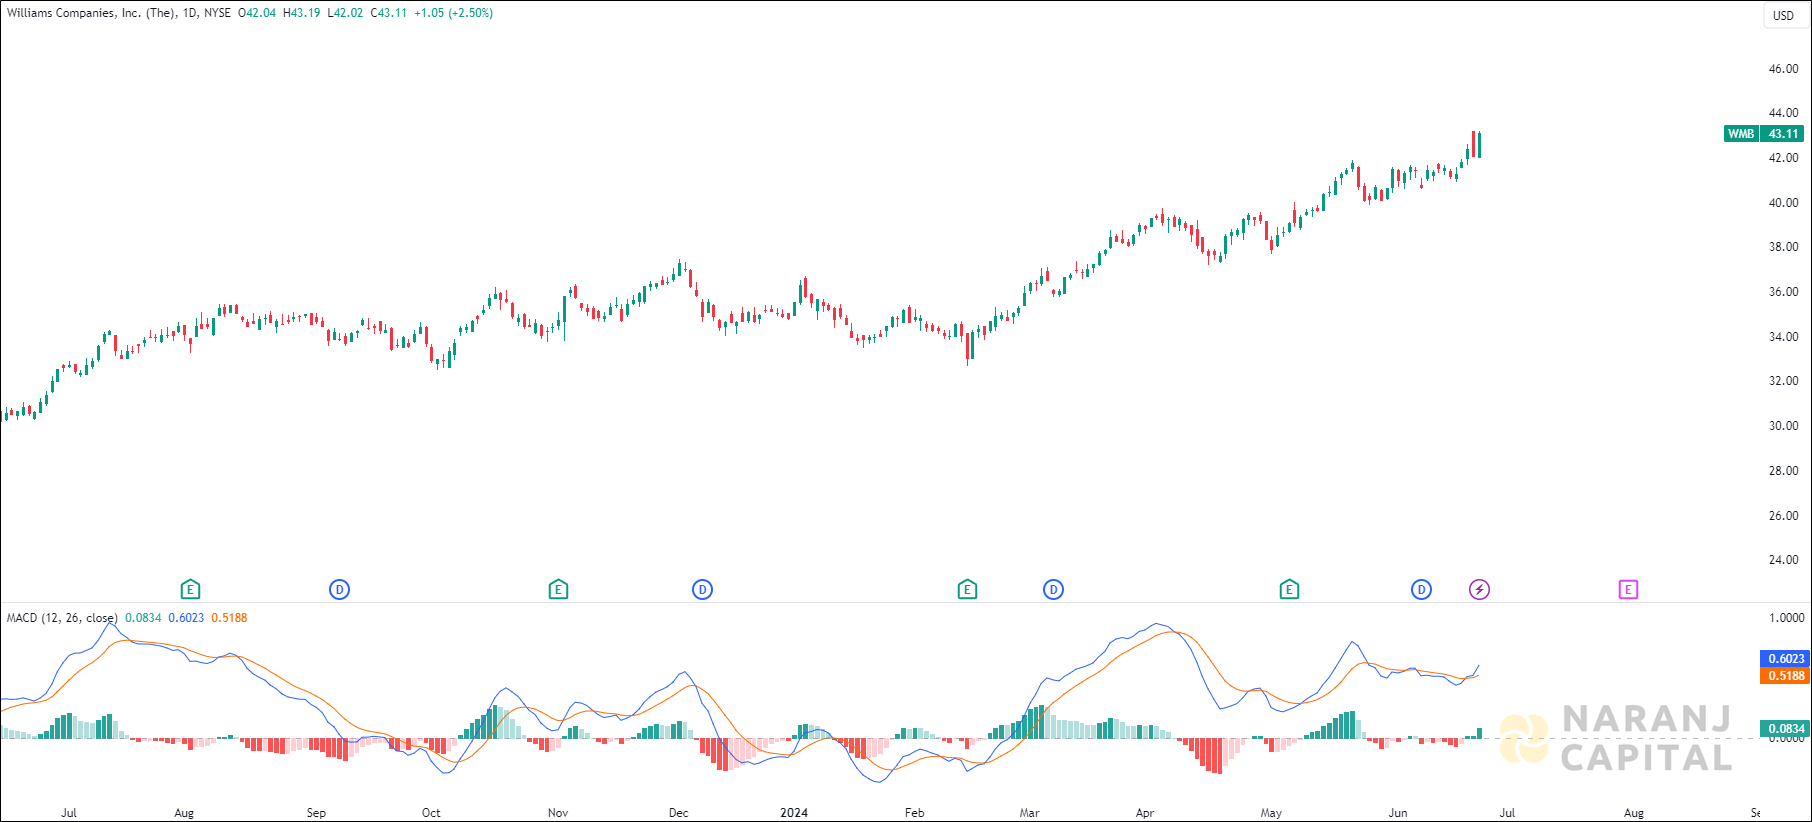Select the MACD (12, 26, close) indicator label
This screenshot has width=1812, height=822.
click(x=62, y=618)
